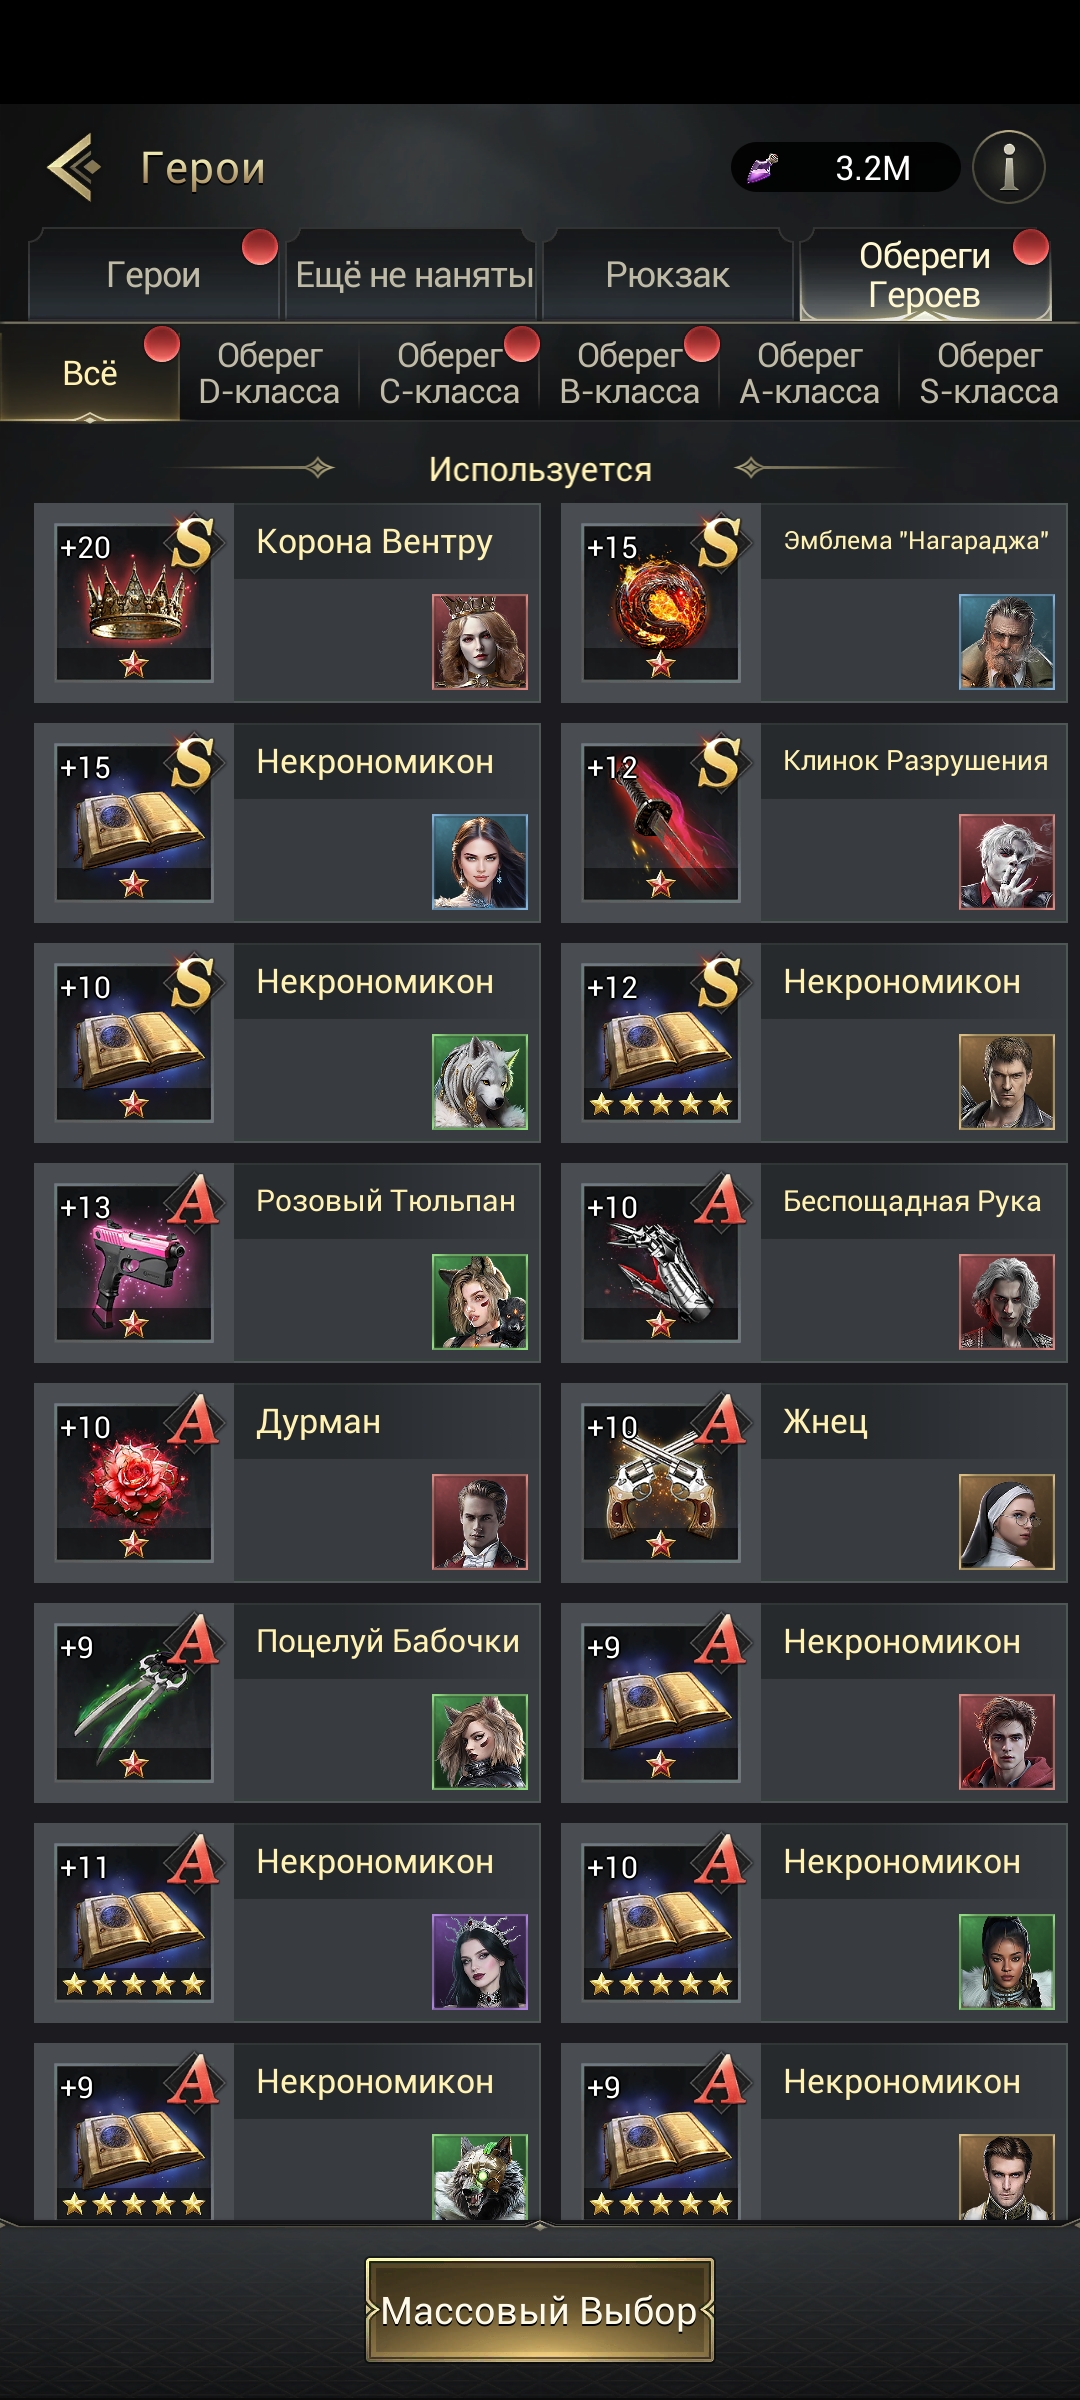Open the info icon in header
The image size is (1080, 2400).
point(1009,167)
